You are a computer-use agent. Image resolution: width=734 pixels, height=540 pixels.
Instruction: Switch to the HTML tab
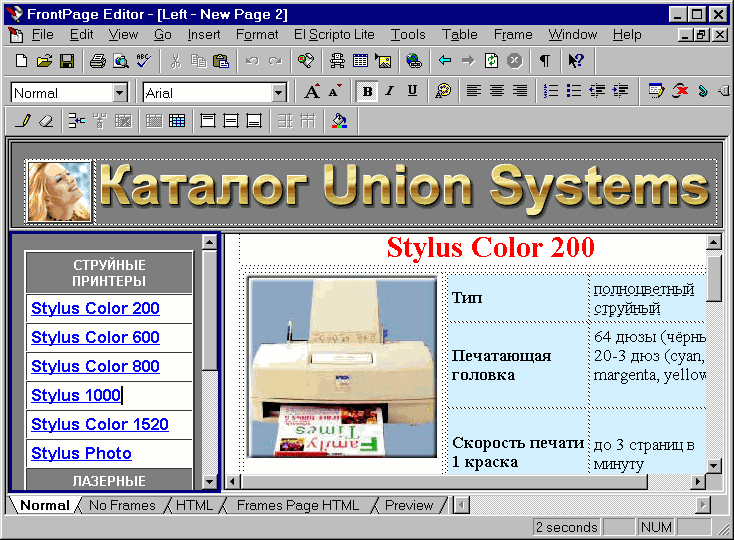tap(194, 505)
